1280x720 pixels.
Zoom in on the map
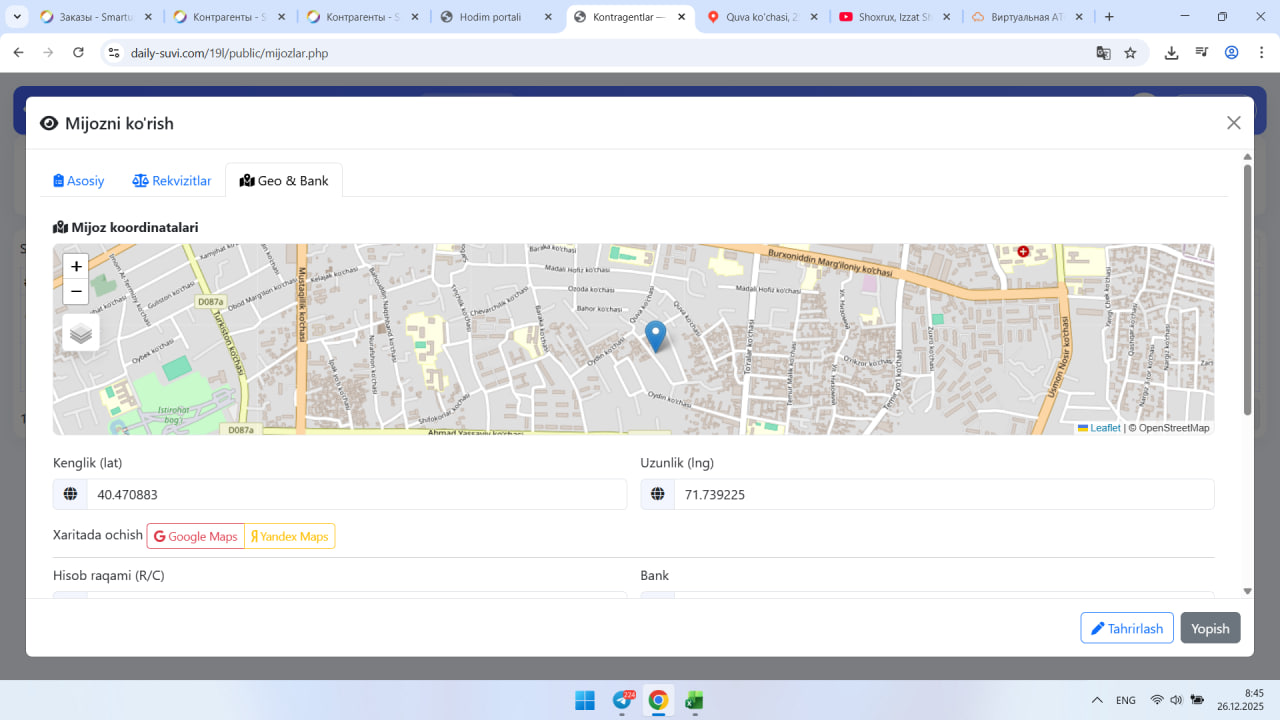[x=76, y=266]
